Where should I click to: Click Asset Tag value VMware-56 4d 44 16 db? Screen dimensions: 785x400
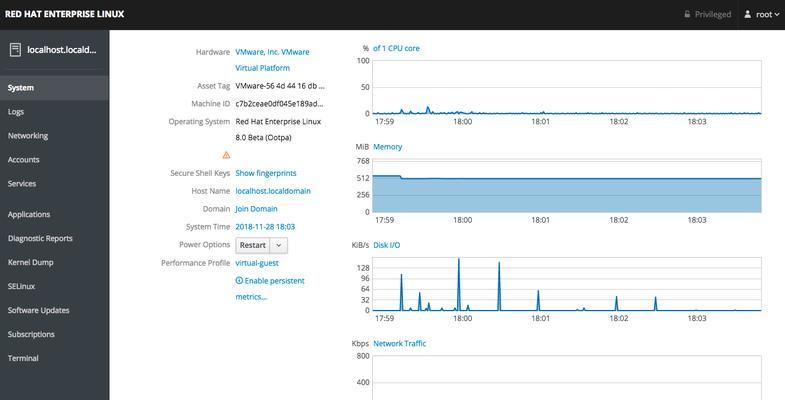click(x=280, y=86)
